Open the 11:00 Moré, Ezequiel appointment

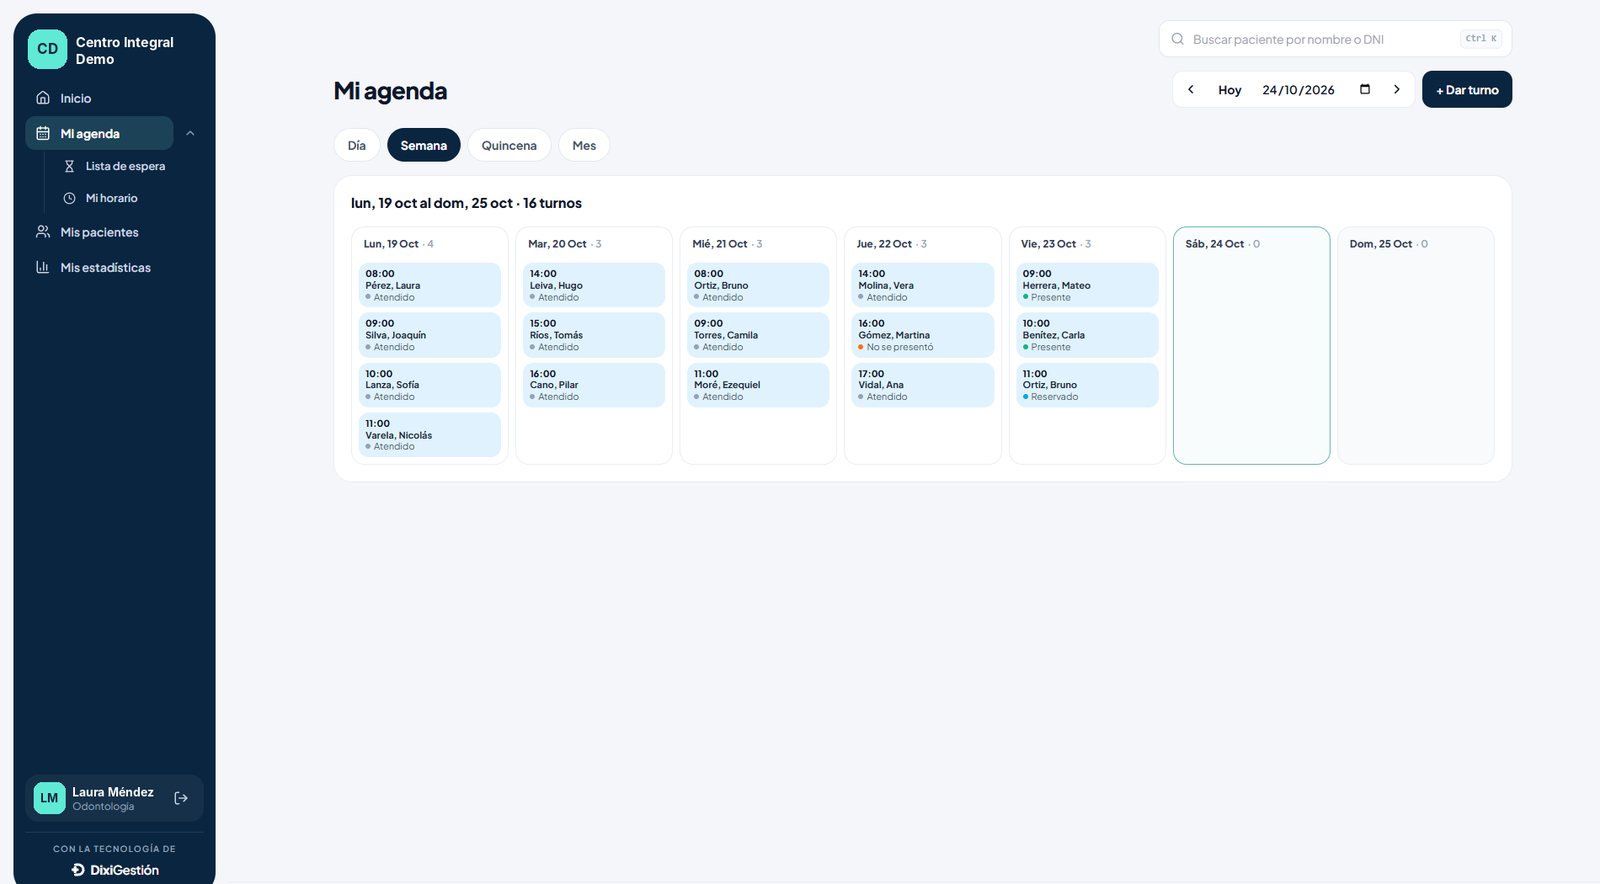pos(758,385)
